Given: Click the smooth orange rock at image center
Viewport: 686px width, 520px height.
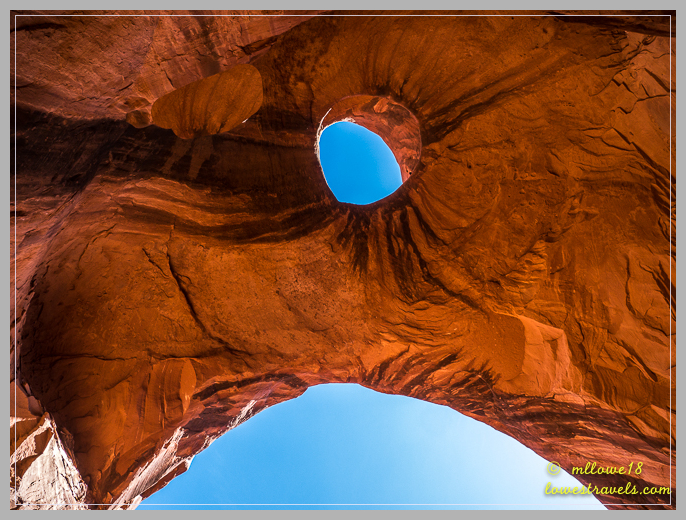Looking at the screenshot, I should 300,300.
